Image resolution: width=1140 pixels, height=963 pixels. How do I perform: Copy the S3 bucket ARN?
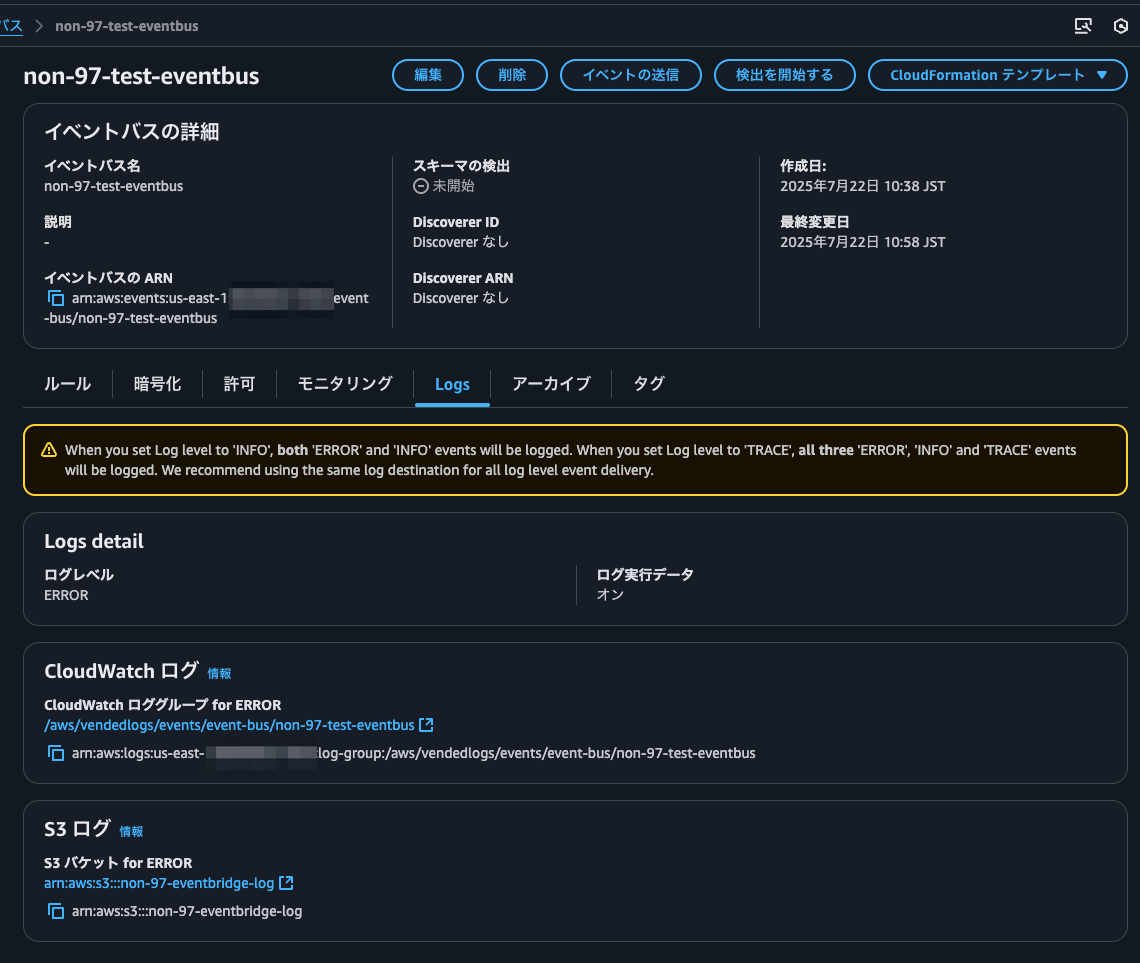point(56,911)
